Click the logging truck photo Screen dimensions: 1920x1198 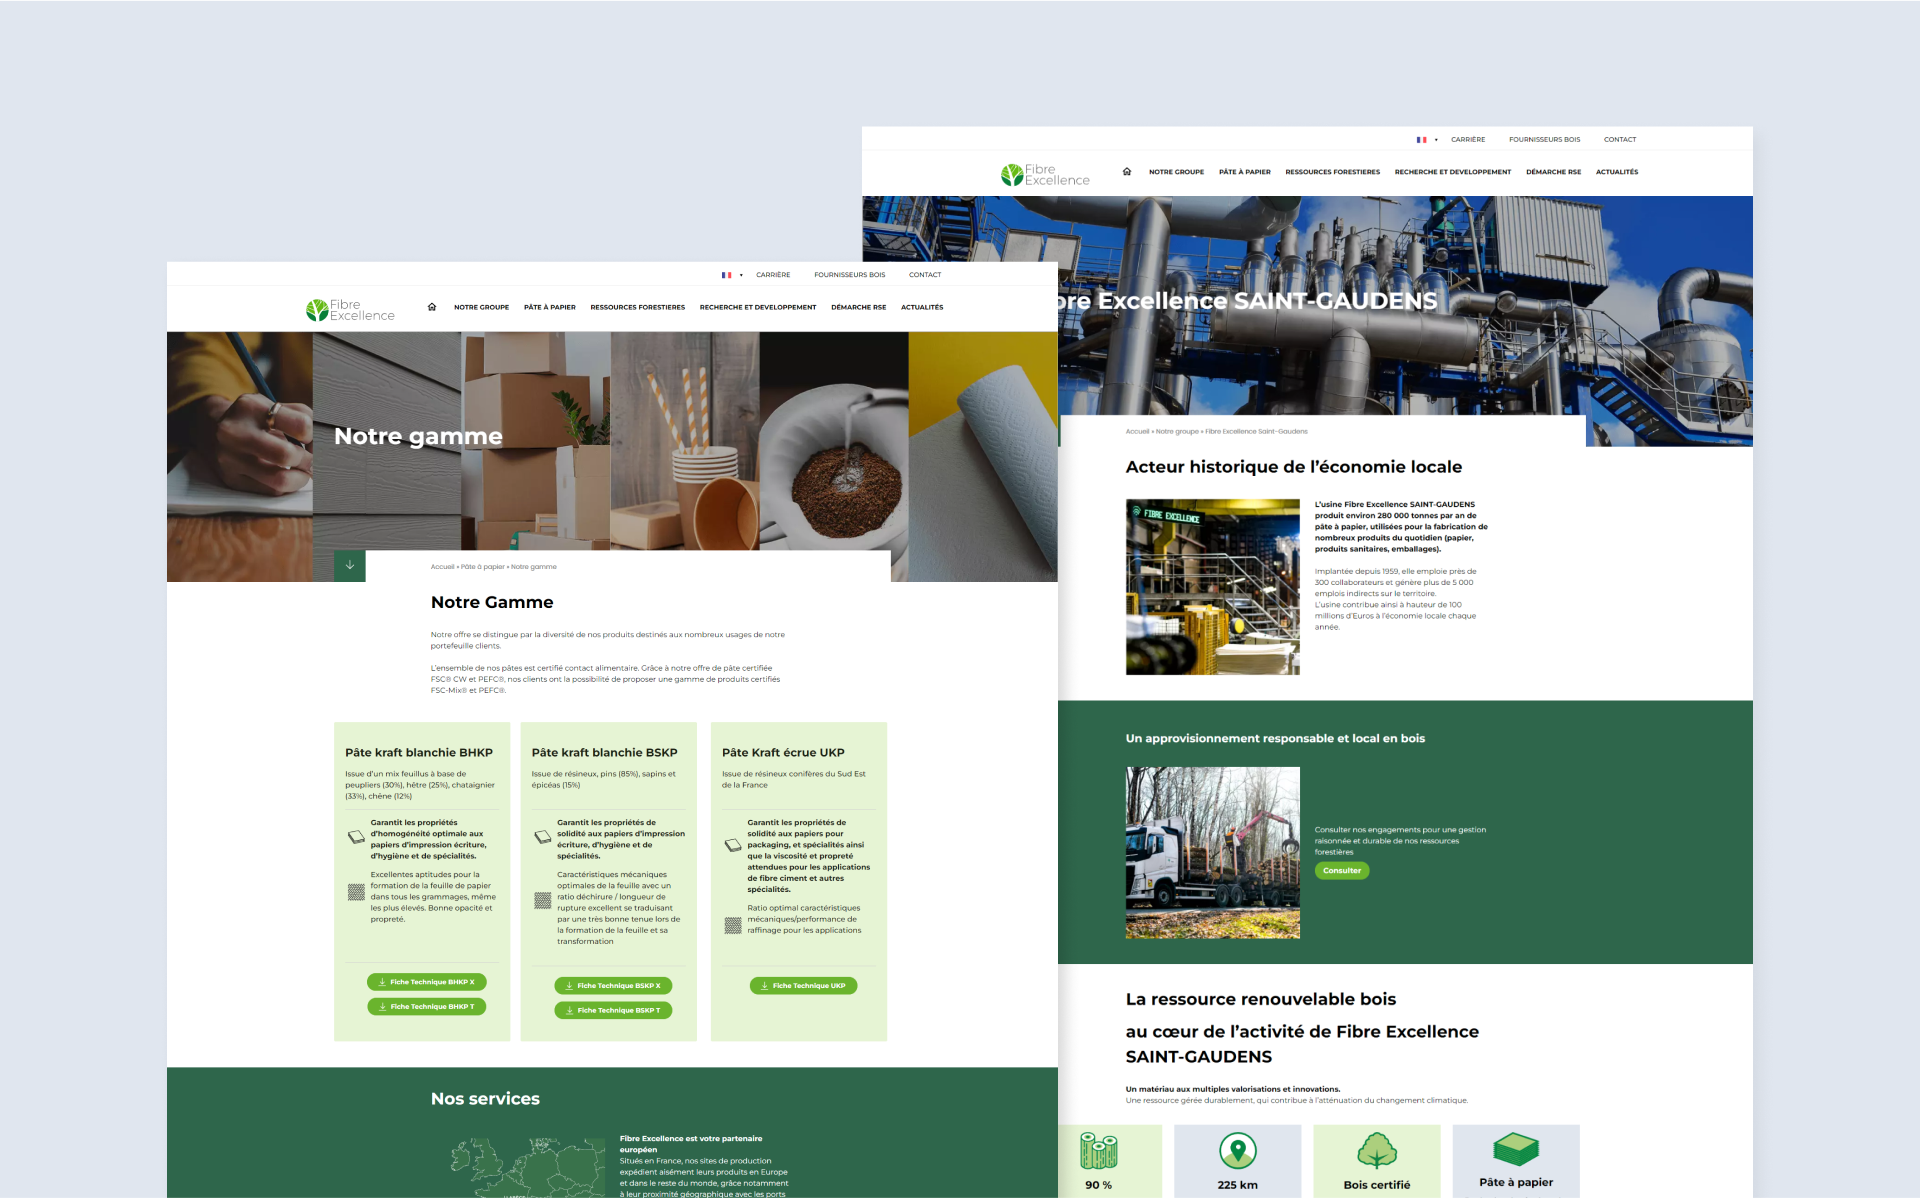click(x=1212, y=853)
